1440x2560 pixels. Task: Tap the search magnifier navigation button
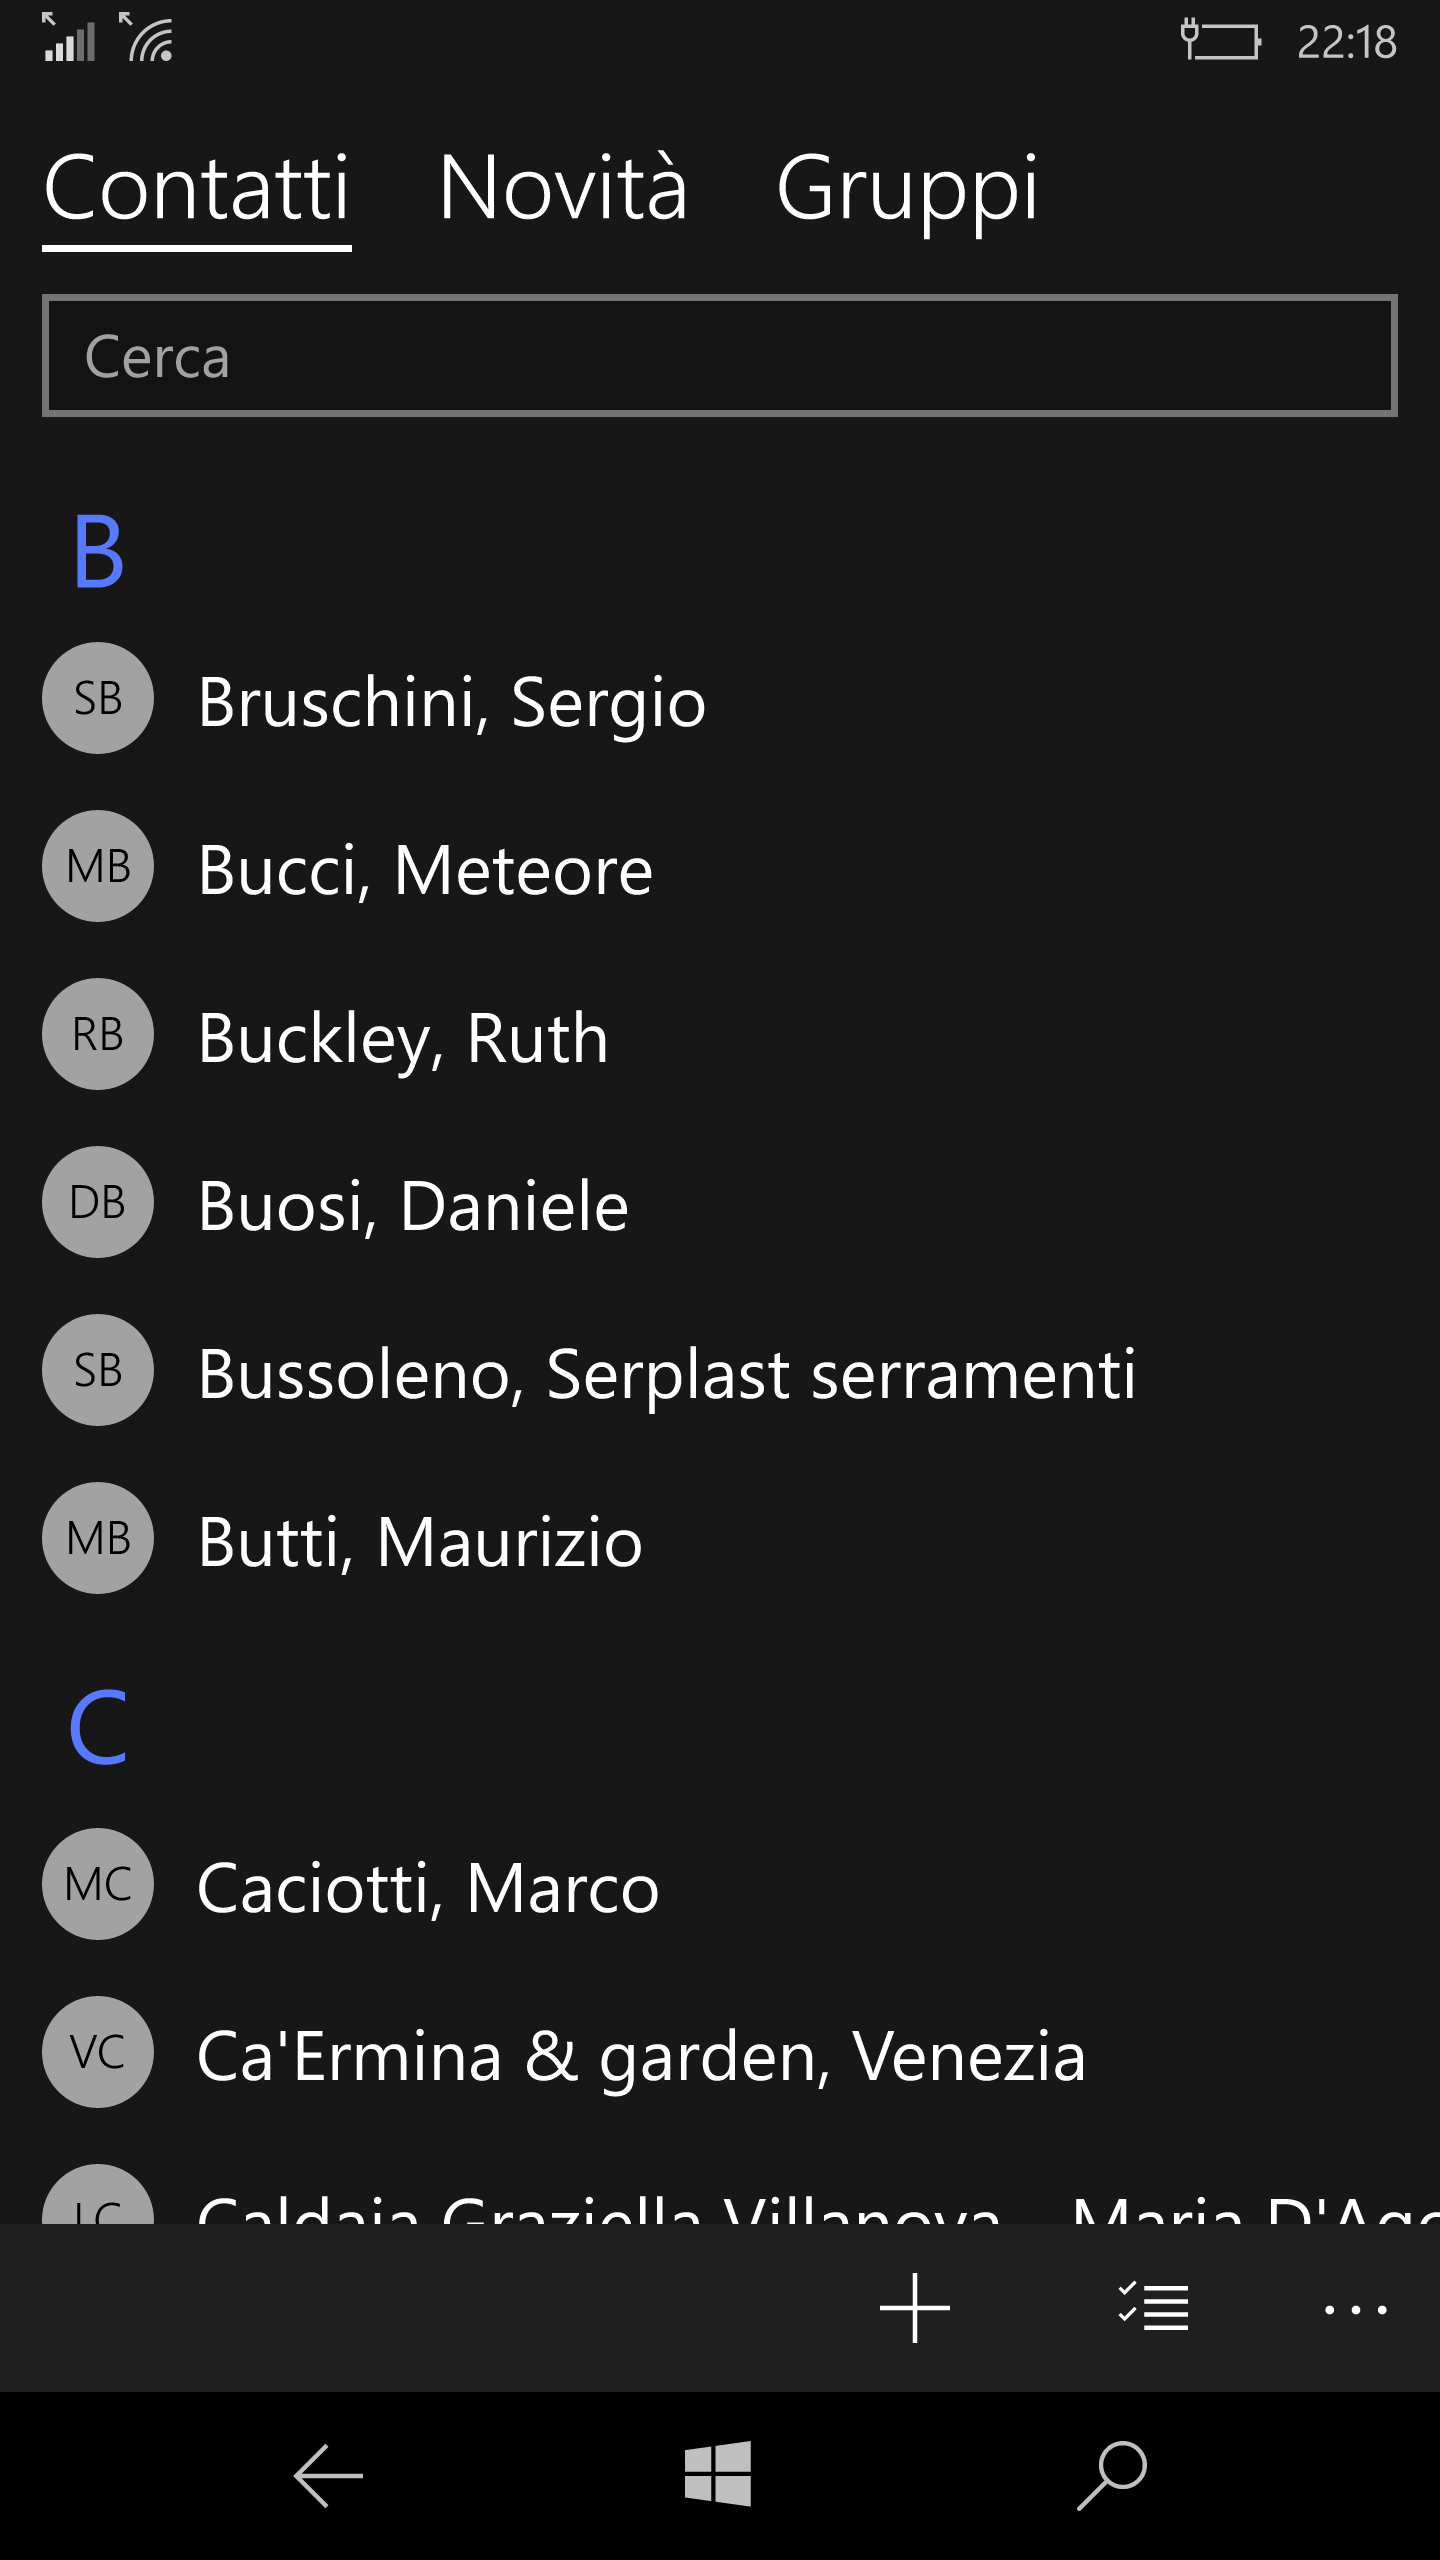click(x=1112, y=2474)
